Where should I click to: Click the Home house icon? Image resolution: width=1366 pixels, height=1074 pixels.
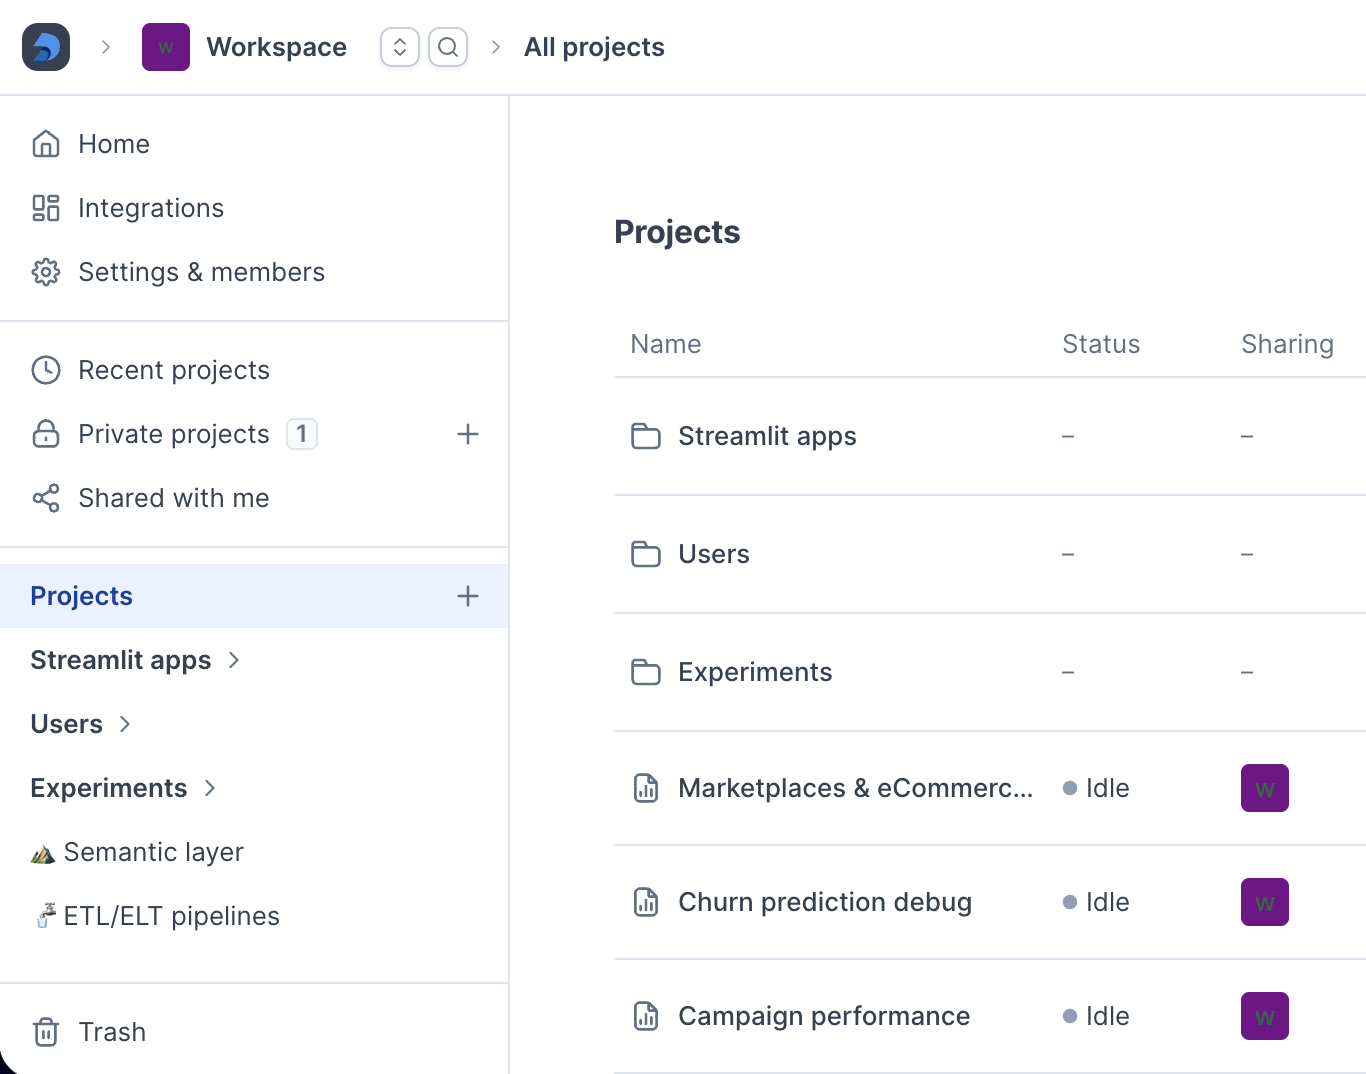pyautogui.click(x=46, y=144)
